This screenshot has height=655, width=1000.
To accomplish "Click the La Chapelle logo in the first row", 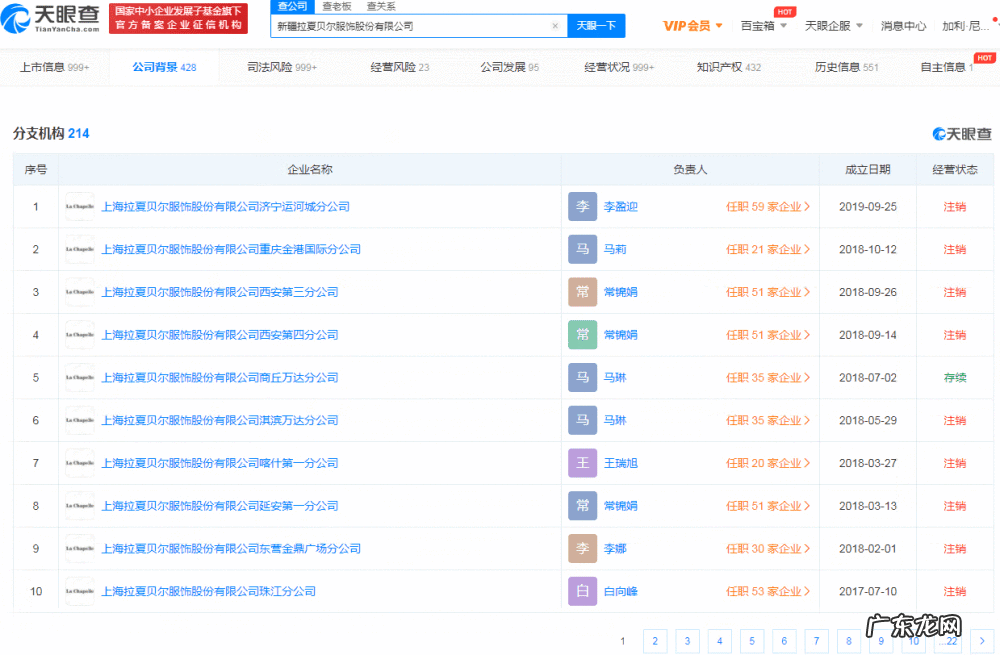I will [80, 206].
